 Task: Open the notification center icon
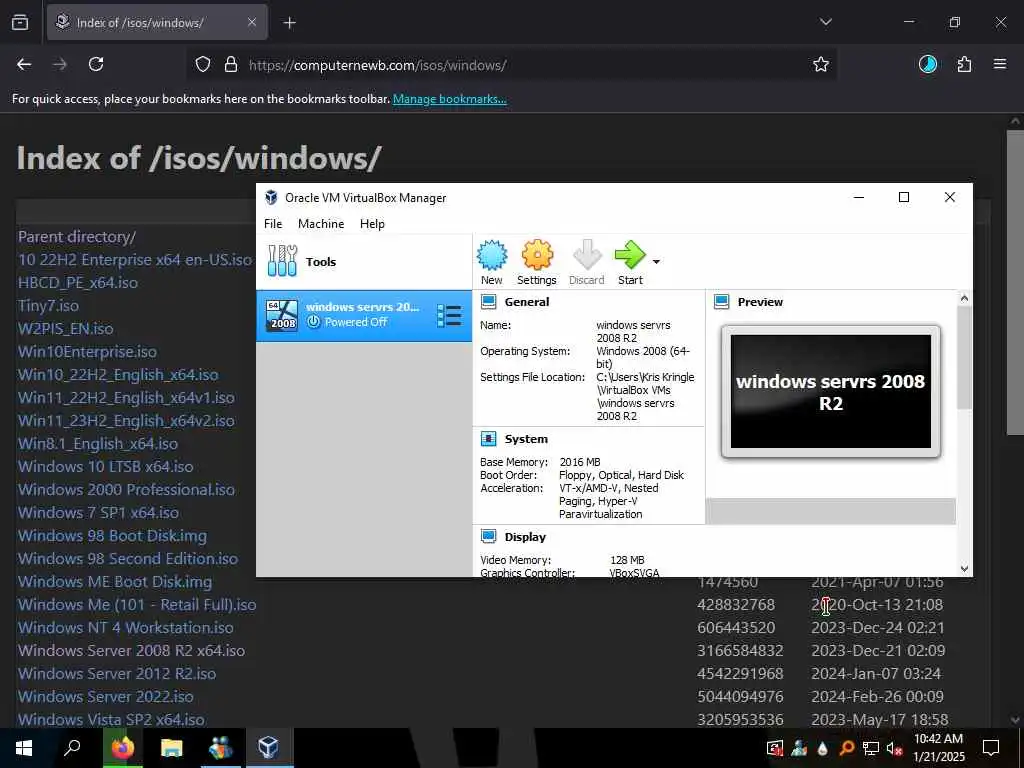991,748
